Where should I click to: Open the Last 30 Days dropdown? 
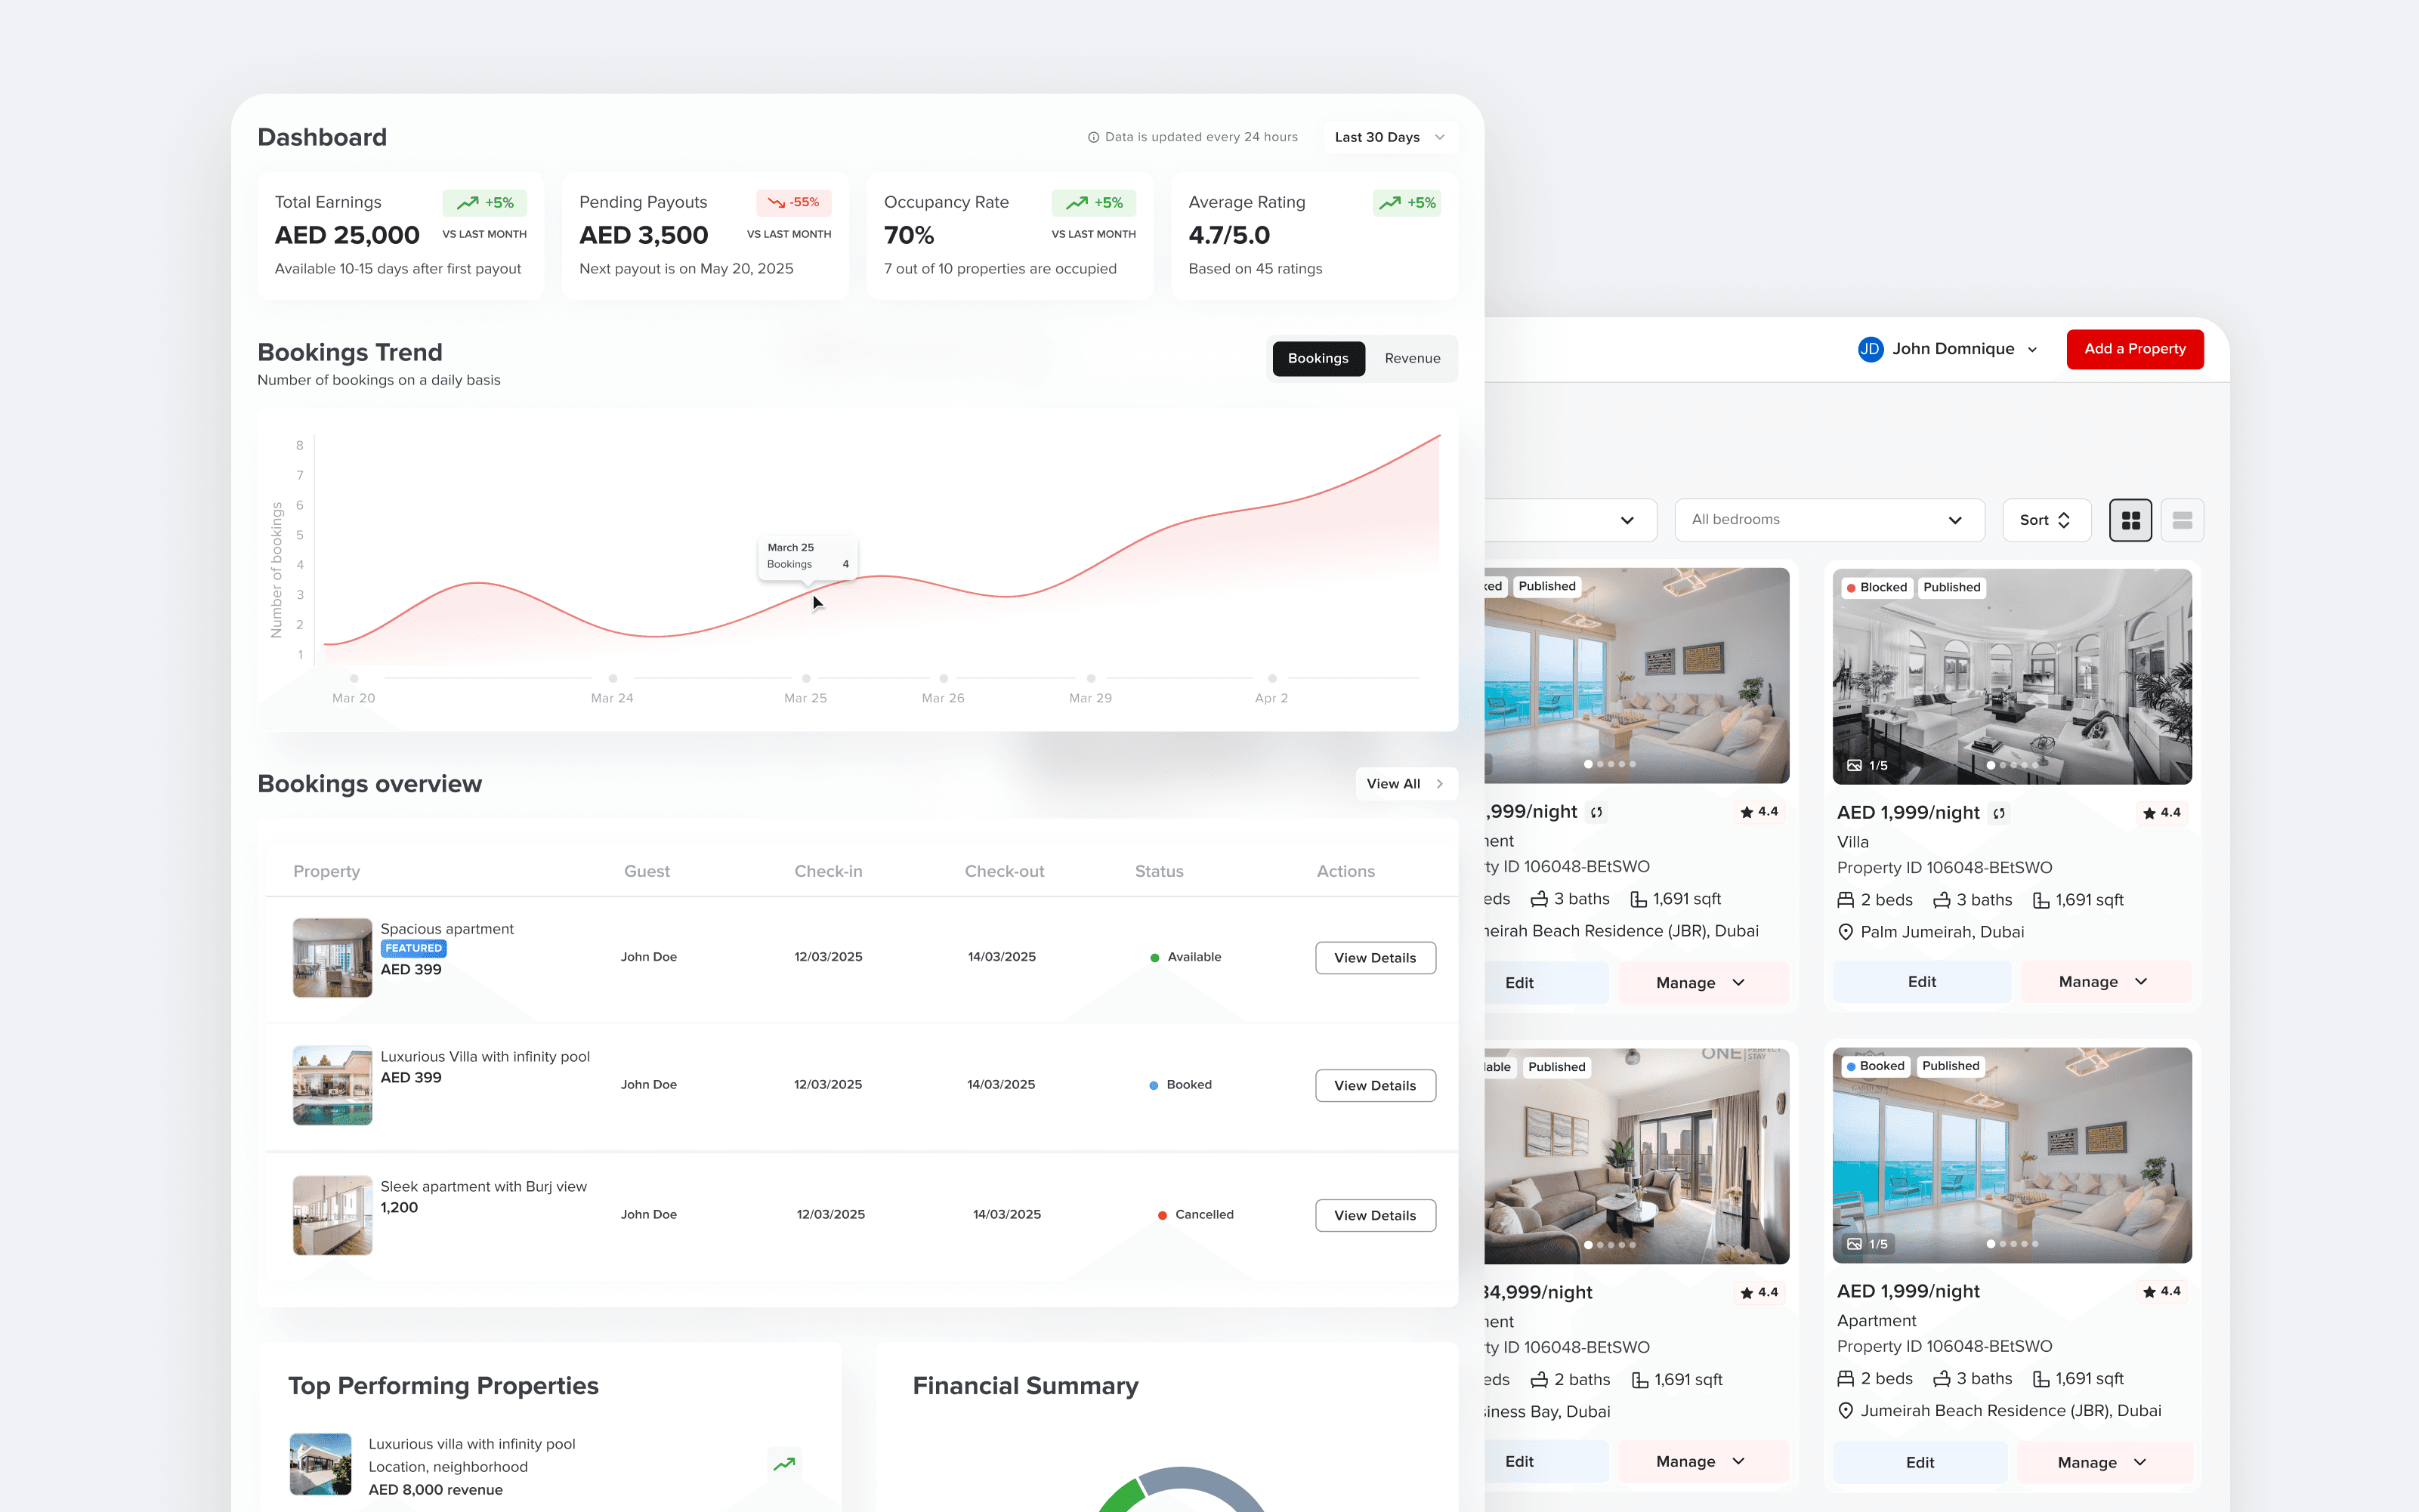point(1390,137)
